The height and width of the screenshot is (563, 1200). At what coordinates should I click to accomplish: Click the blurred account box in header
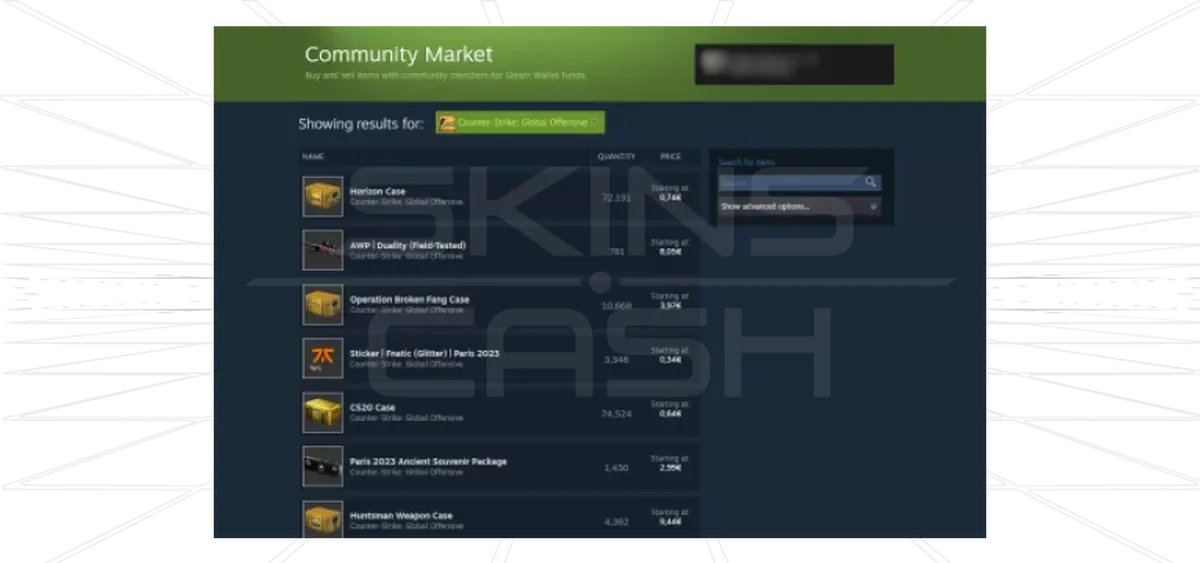794,64
